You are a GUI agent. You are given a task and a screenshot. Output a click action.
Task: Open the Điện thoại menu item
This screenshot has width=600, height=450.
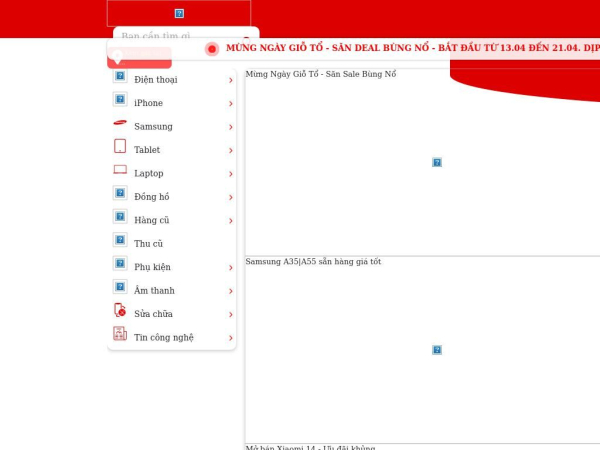pyautogui.click(x=172, y=80)
